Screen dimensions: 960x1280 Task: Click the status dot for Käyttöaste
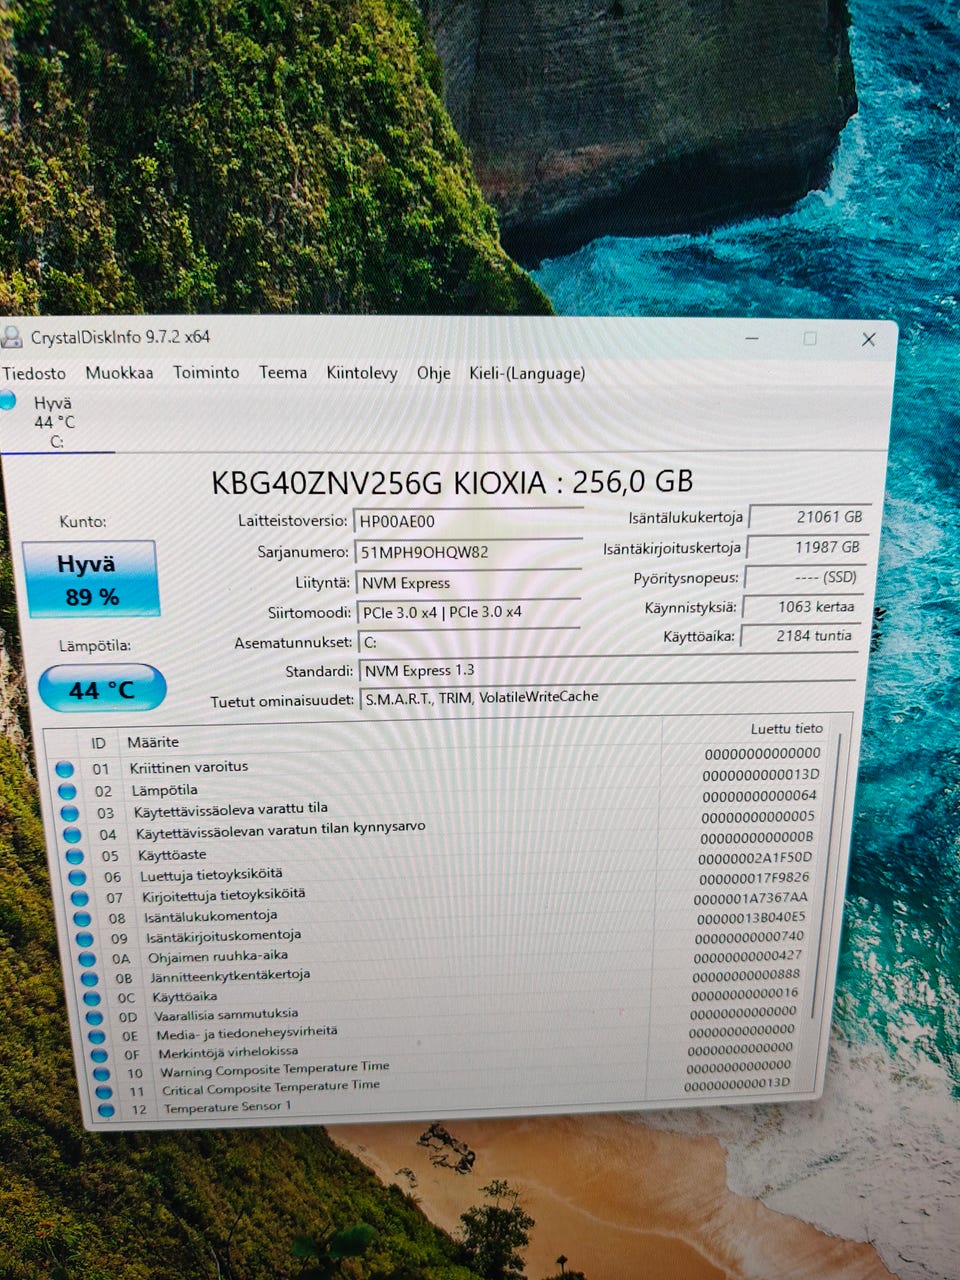(75, 856)
